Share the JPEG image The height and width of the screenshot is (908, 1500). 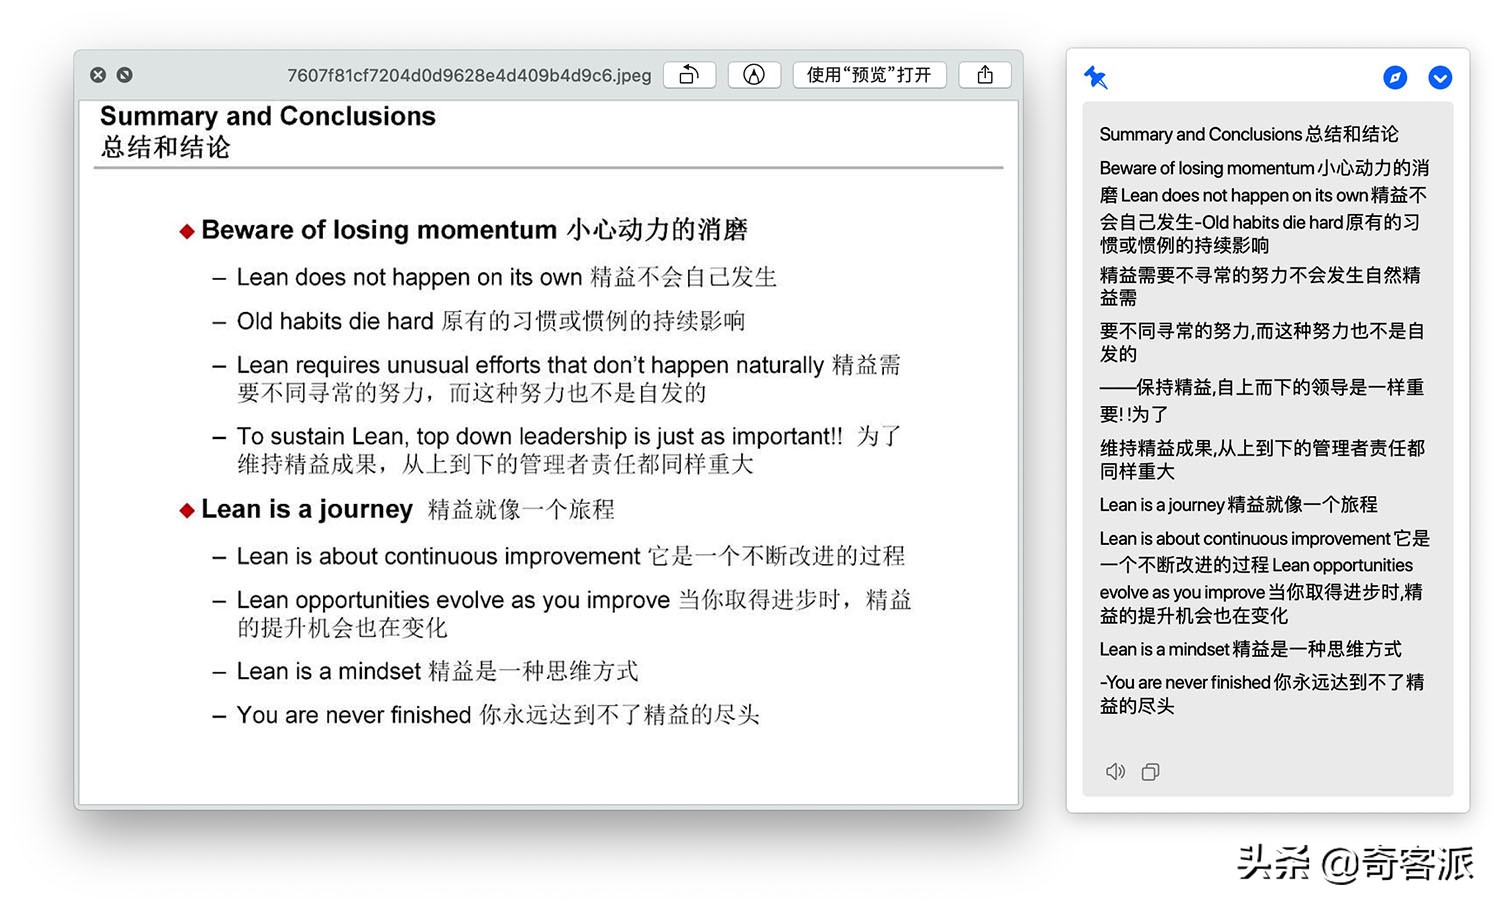pos(985,74)
